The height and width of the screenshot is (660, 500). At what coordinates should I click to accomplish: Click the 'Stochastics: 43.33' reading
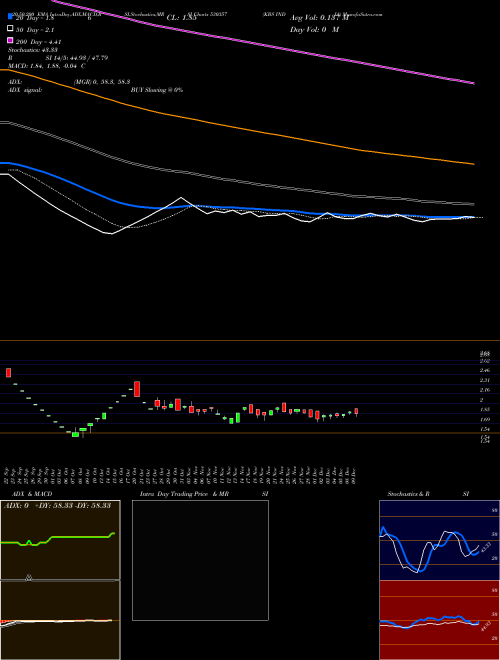coord(33,50)
